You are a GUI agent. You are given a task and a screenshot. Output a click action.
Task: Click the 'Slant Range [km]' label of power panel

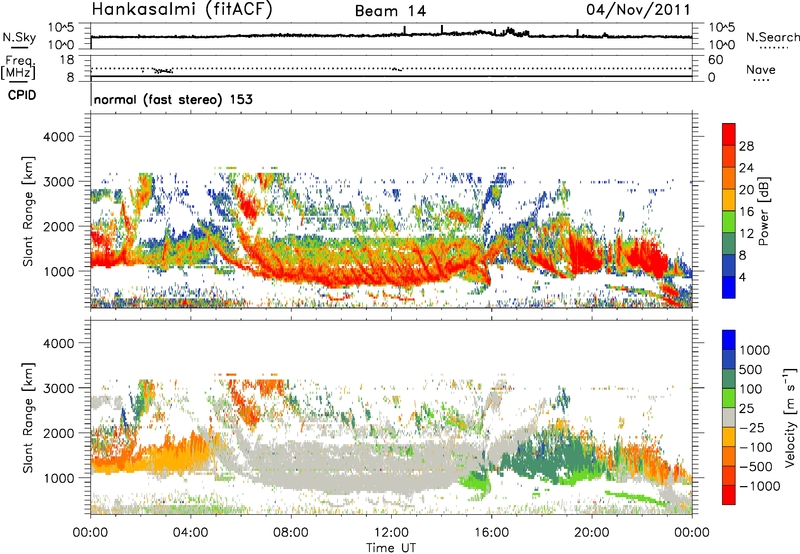28,211
